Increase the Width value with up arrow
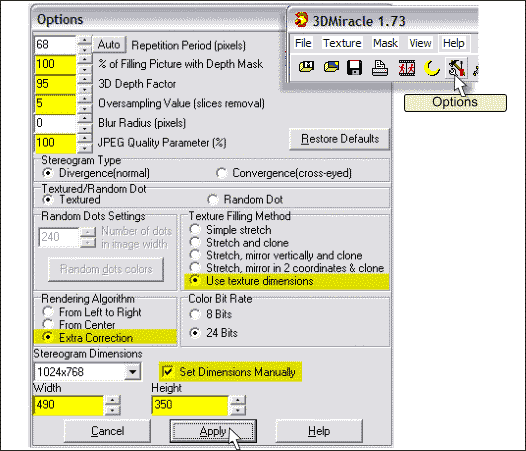Viewport: 526px width, 451px height. [x=112, y=400]
